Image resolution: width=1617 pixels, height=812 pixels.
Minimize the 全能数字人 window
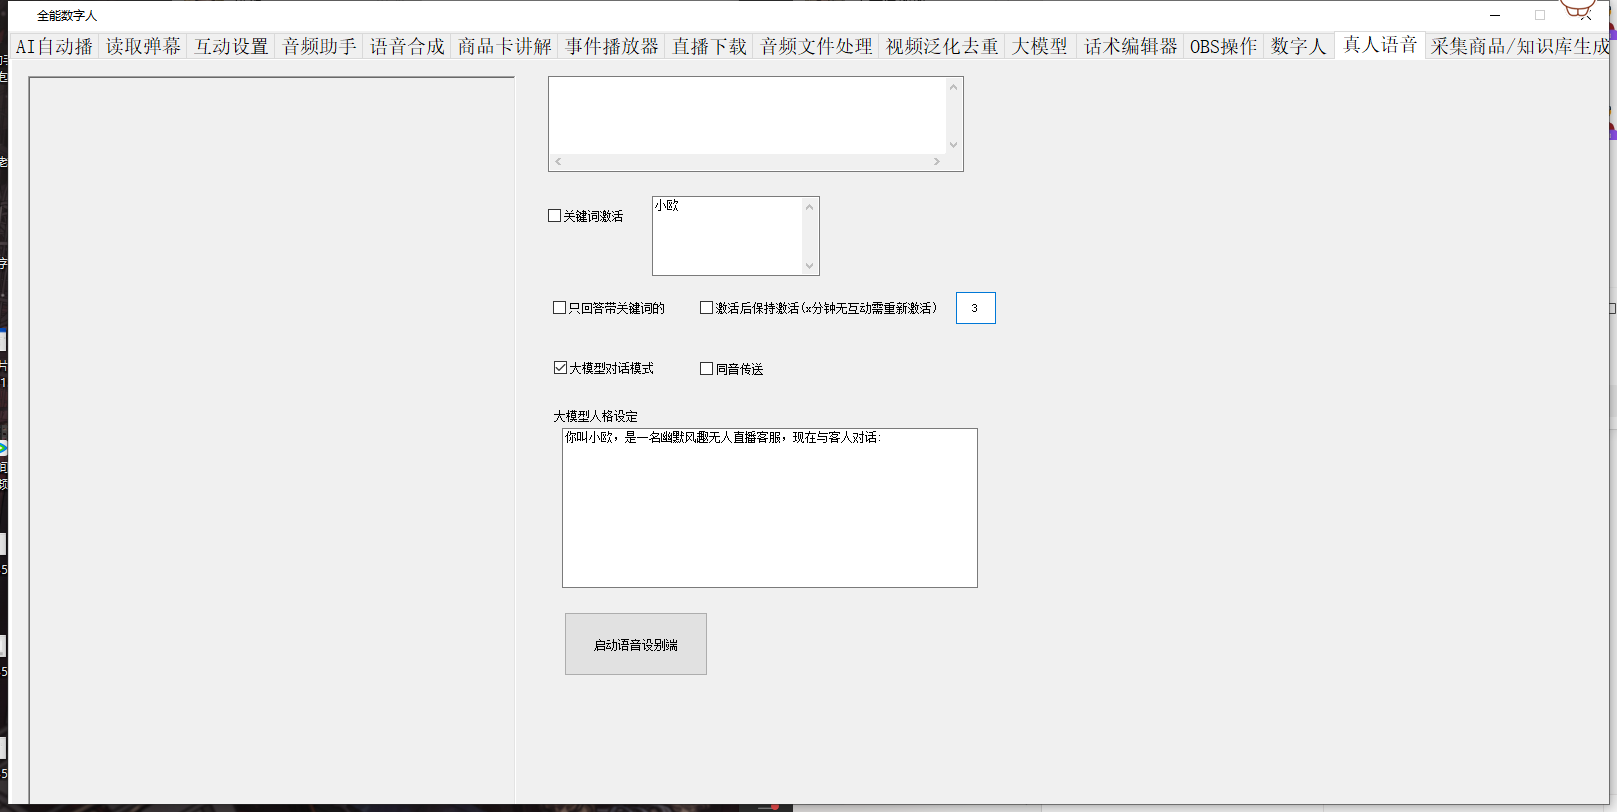click(x=1495, y=15)
